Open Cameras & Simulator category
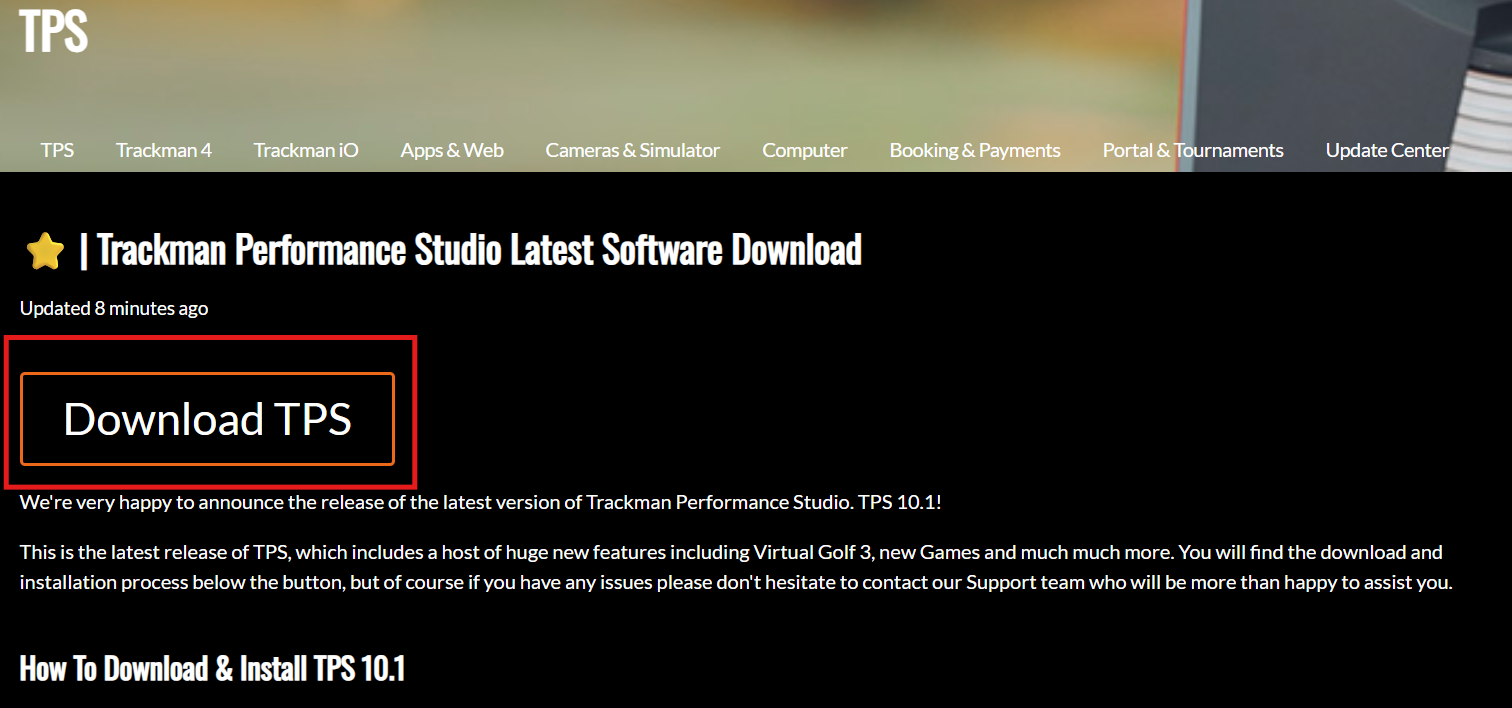Viewport: 1512px width, 708px height. tap(632, 150)
